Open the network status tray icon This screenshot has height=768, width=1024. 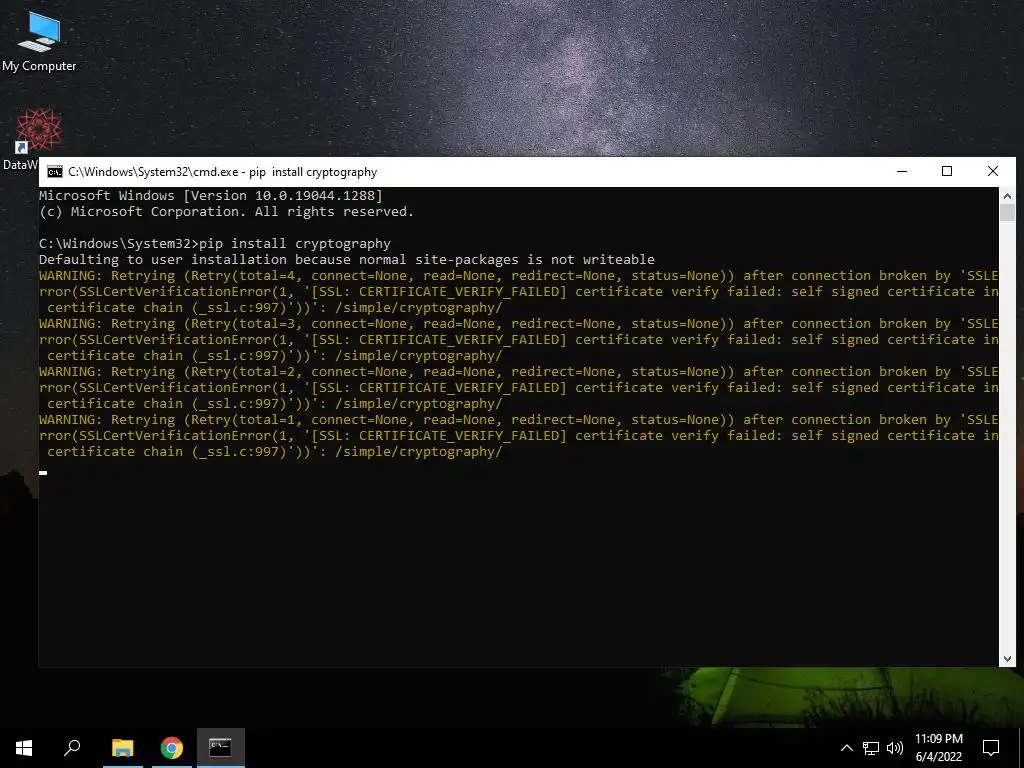[x=871, y=748]
